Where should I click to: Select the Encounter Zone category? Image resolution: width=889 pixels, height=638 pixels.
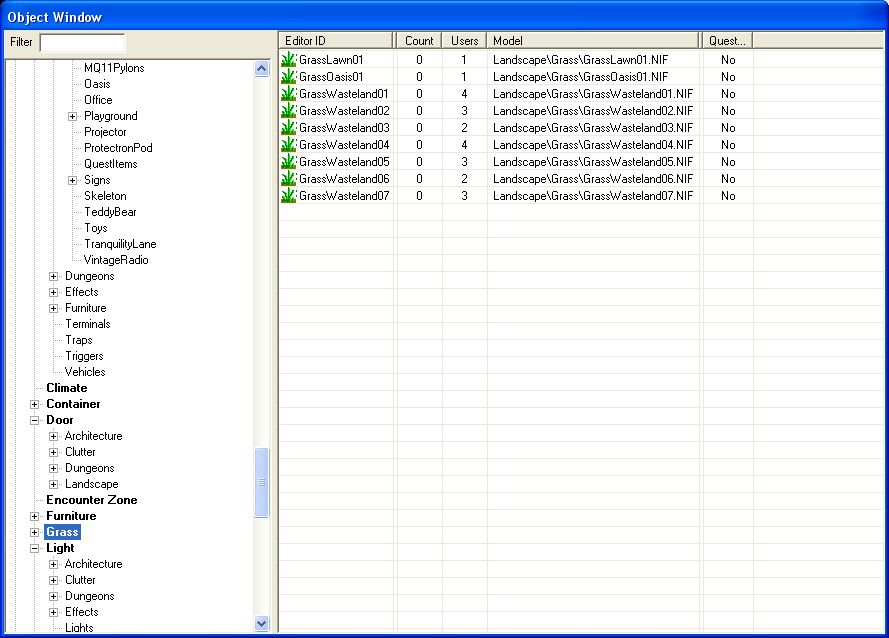coord(92,500)
